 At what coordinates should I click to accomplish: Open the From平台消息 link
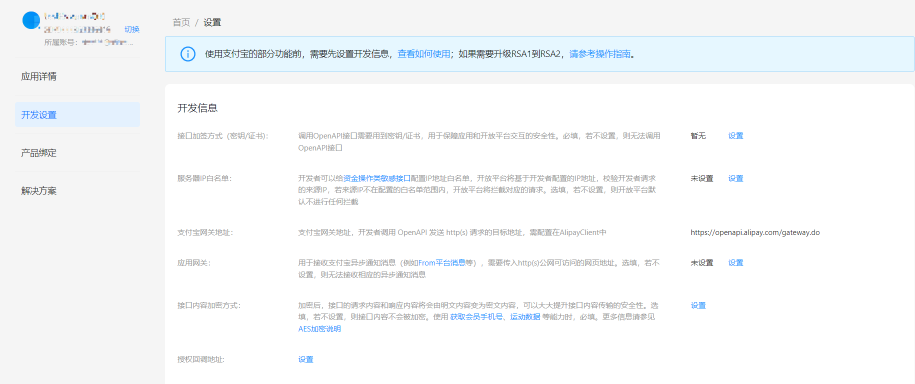tap(442, 263)
